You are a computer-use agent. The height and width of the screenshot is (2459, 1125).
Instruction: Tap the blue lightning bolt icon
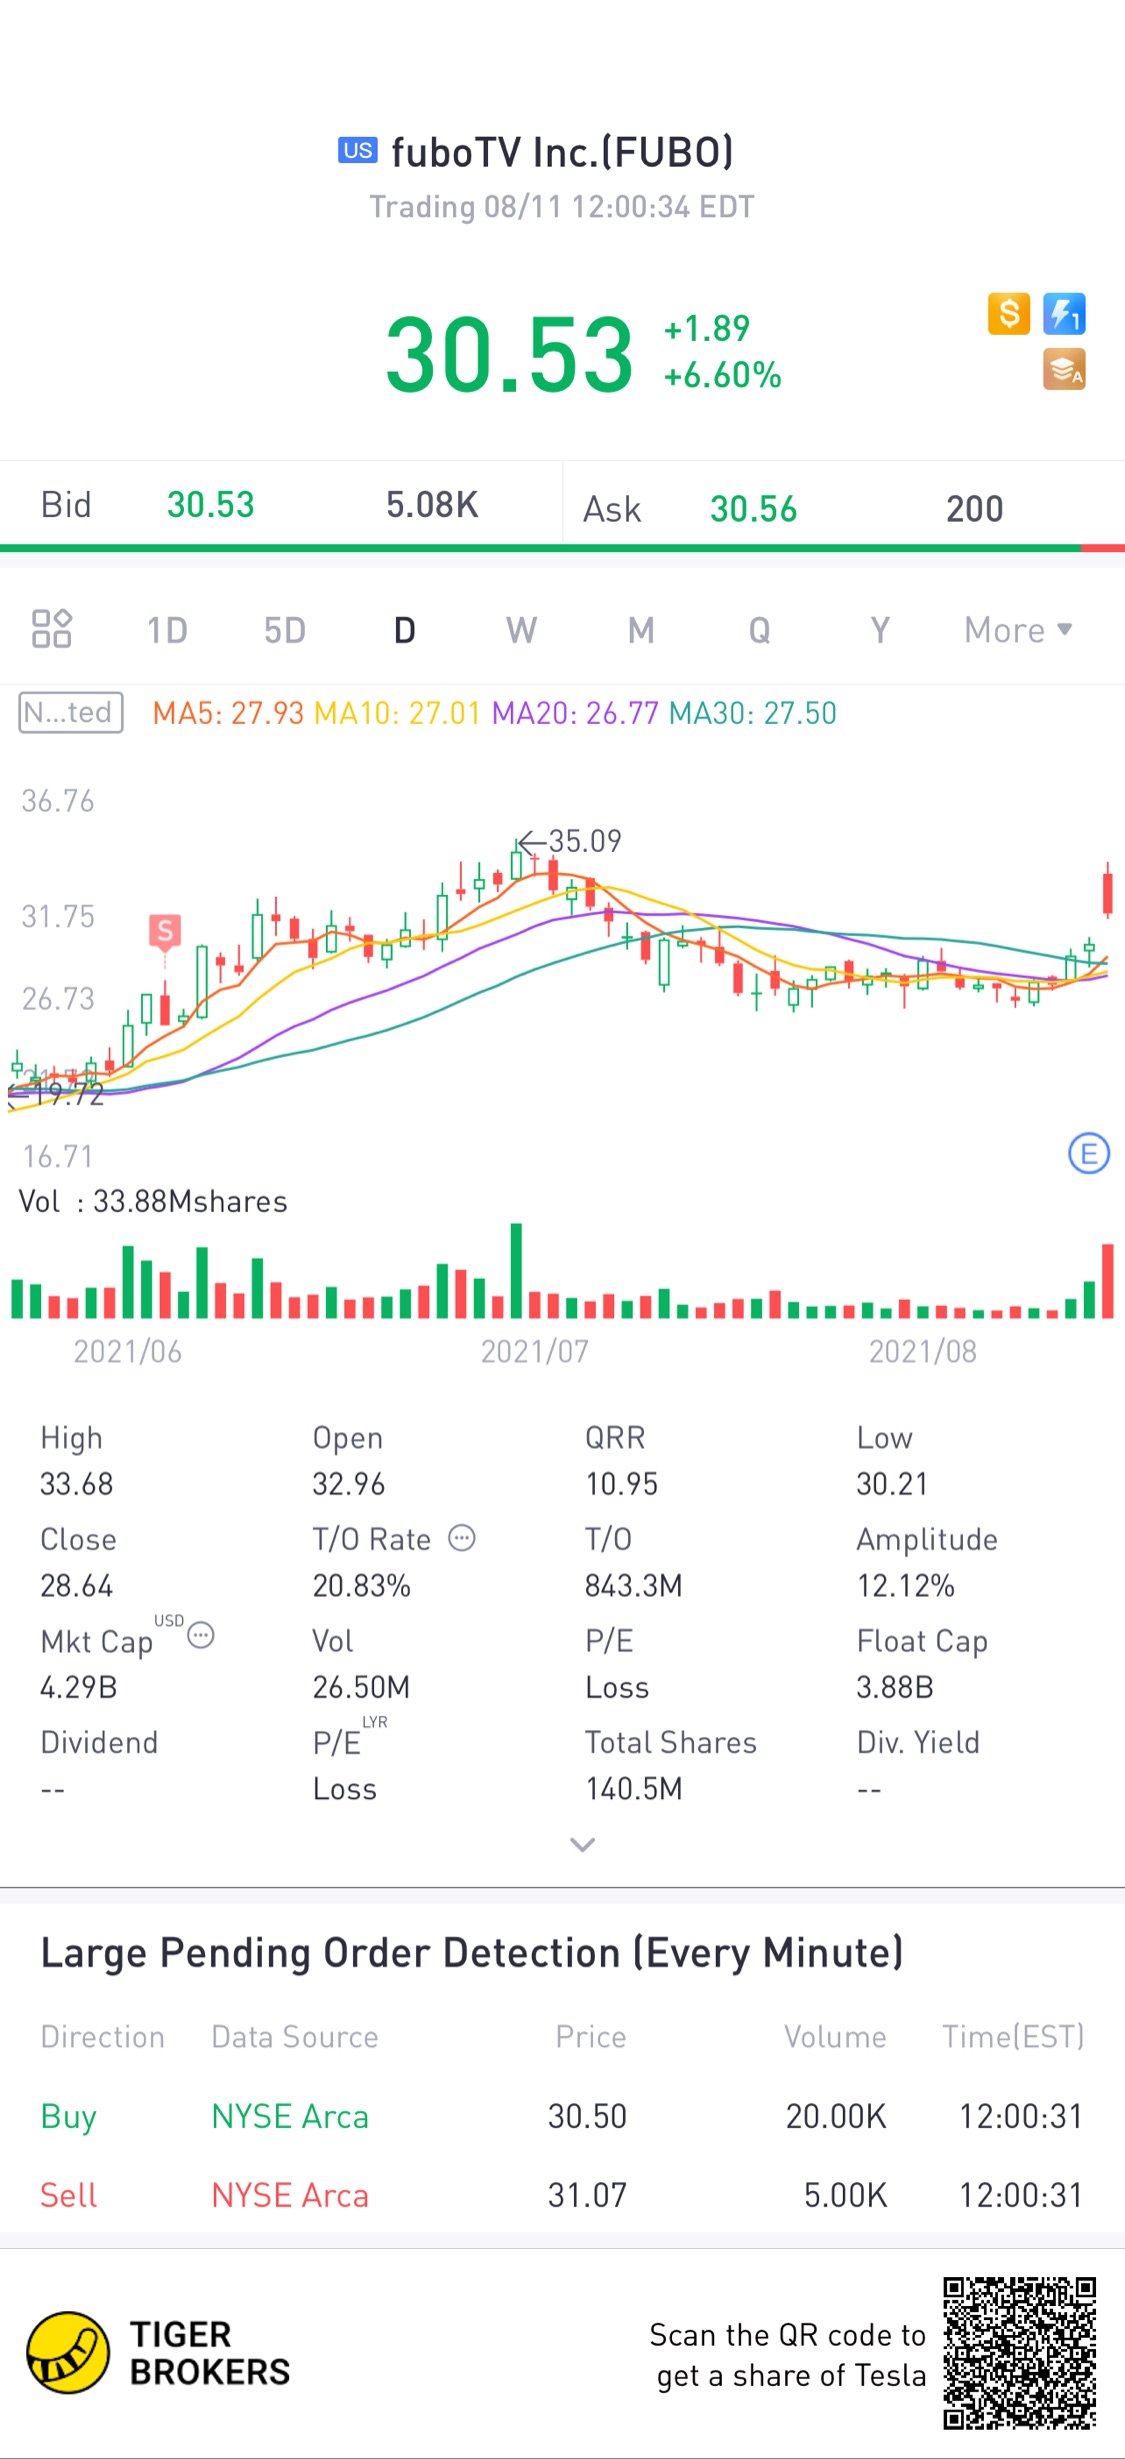1064,314
